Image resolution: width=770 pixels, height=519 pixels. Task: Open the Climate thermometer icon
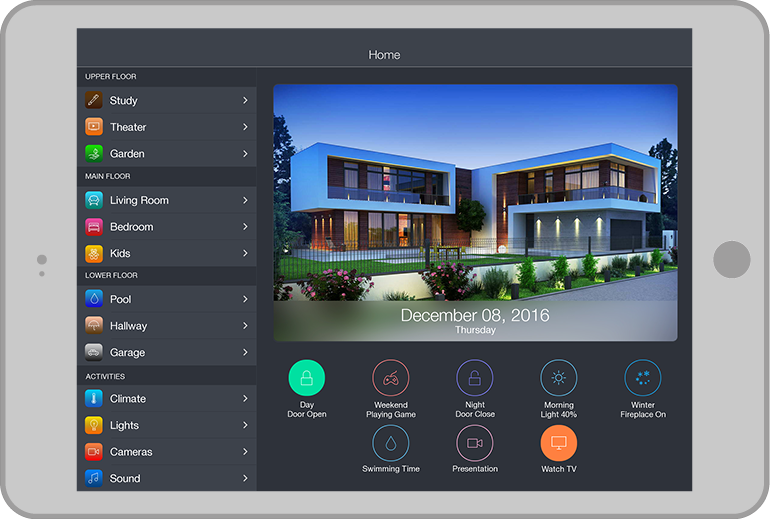tap(93, 398)
